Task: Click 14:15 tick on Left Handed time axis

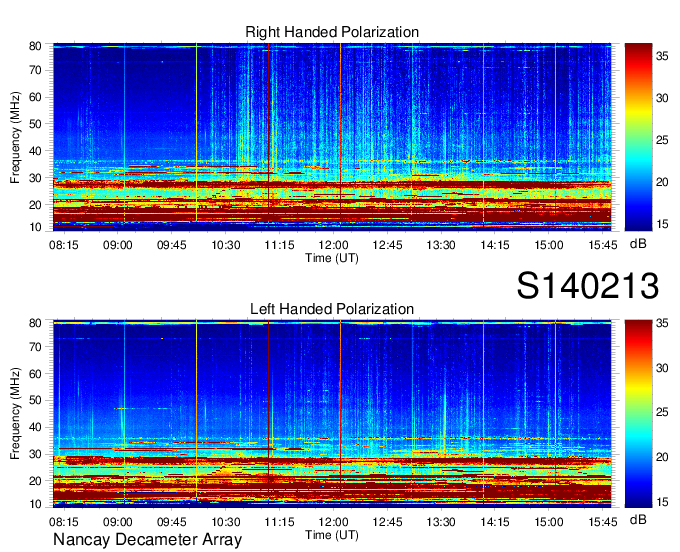Action: (495, 522)
